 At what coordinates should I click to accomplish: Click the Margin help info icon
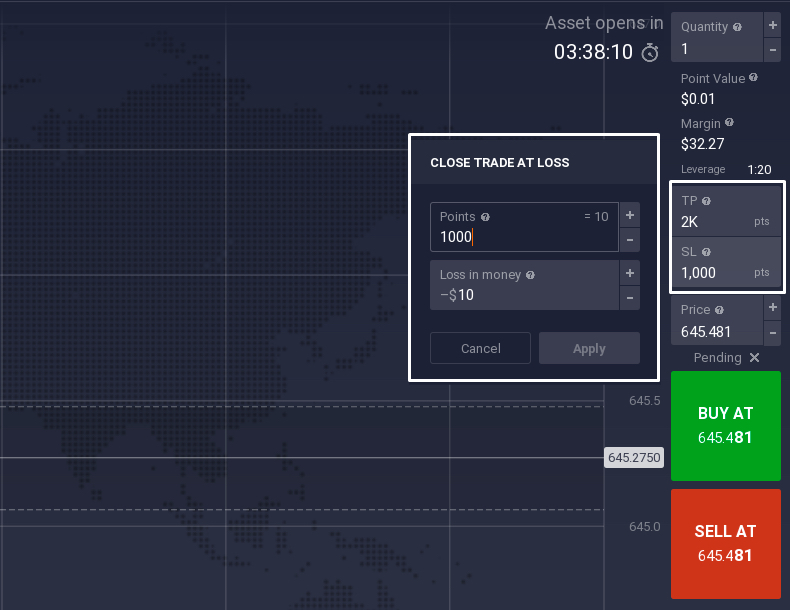click(x=729, y=122)
